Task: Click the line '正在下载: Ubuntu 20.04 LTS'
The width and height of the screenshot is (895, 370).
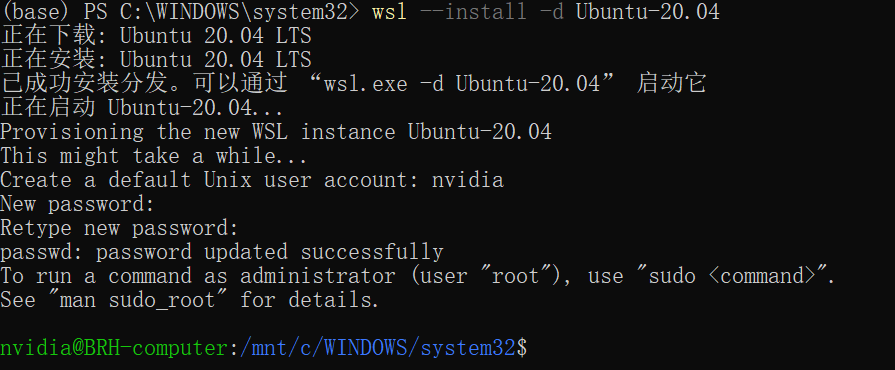Action: click(x=156, y=36)
